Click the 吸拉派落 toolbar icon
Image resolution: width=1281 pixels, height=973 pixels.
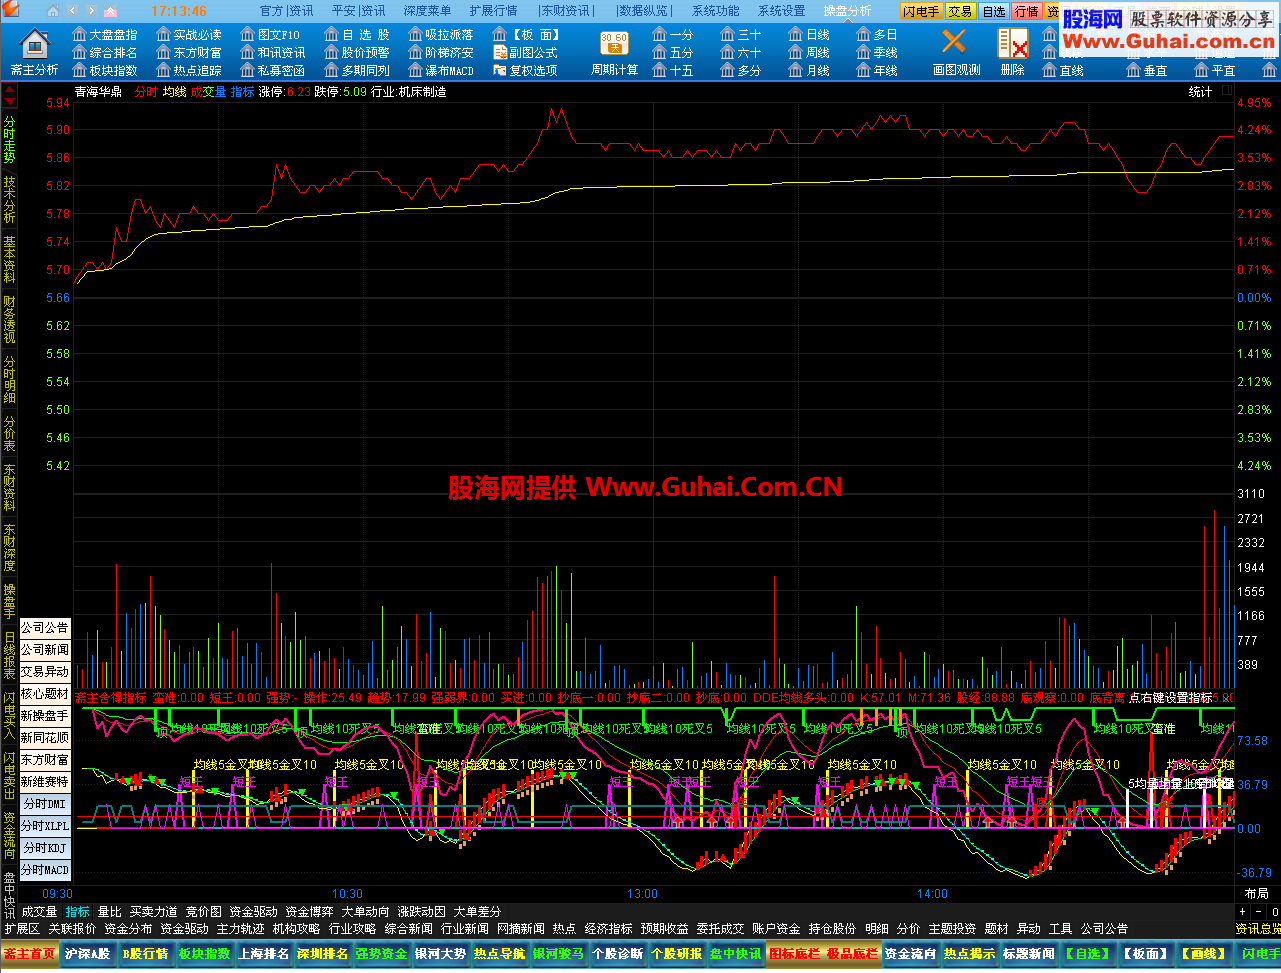441,34
